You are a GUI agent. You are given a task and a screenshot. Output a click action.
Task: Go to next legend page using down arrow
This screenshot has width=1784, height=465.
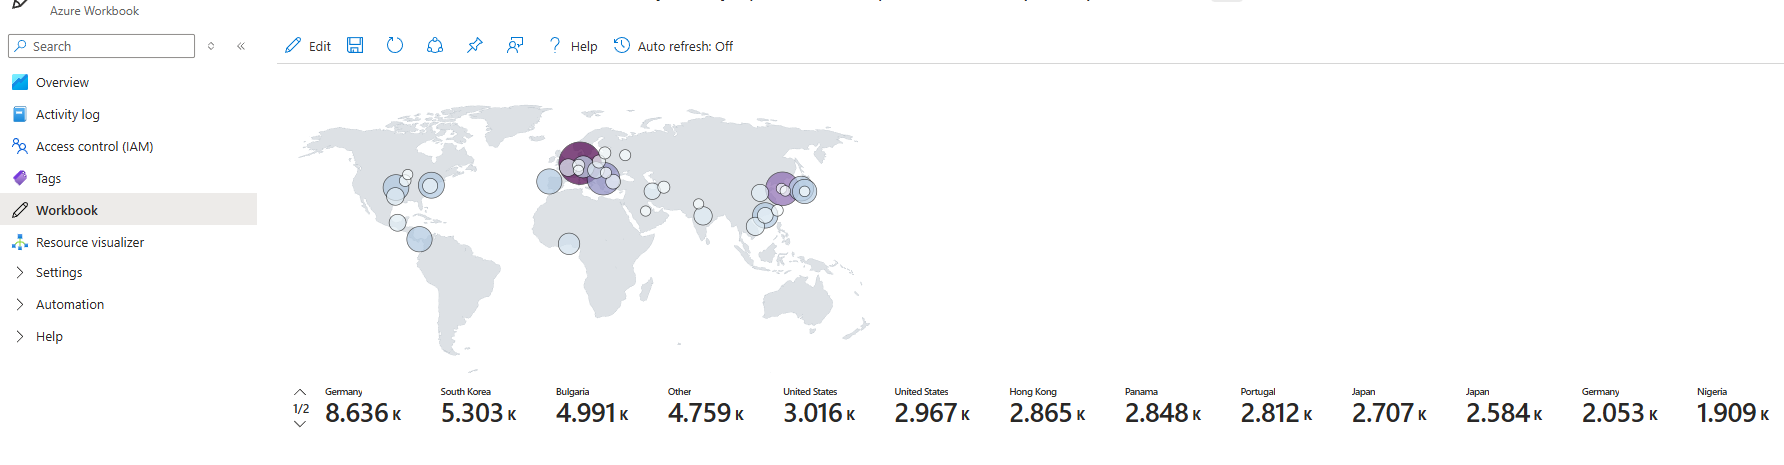pyautogui.click(x=300, y=424)
